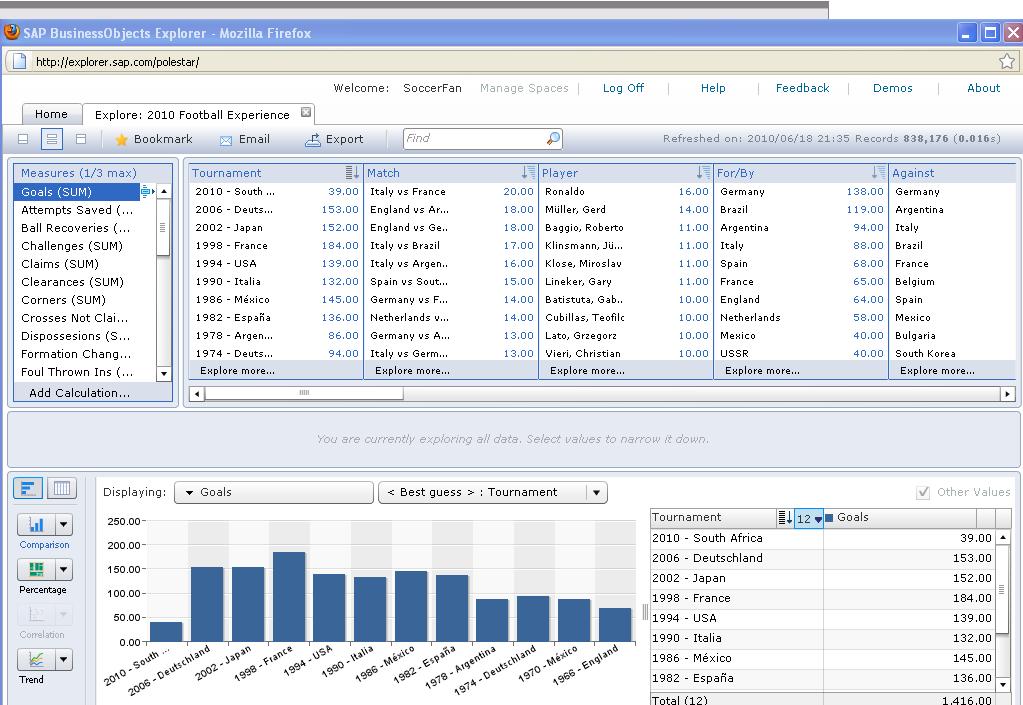
Task: Click the magnifier icon in Find box
Action: tap(553, 138)
